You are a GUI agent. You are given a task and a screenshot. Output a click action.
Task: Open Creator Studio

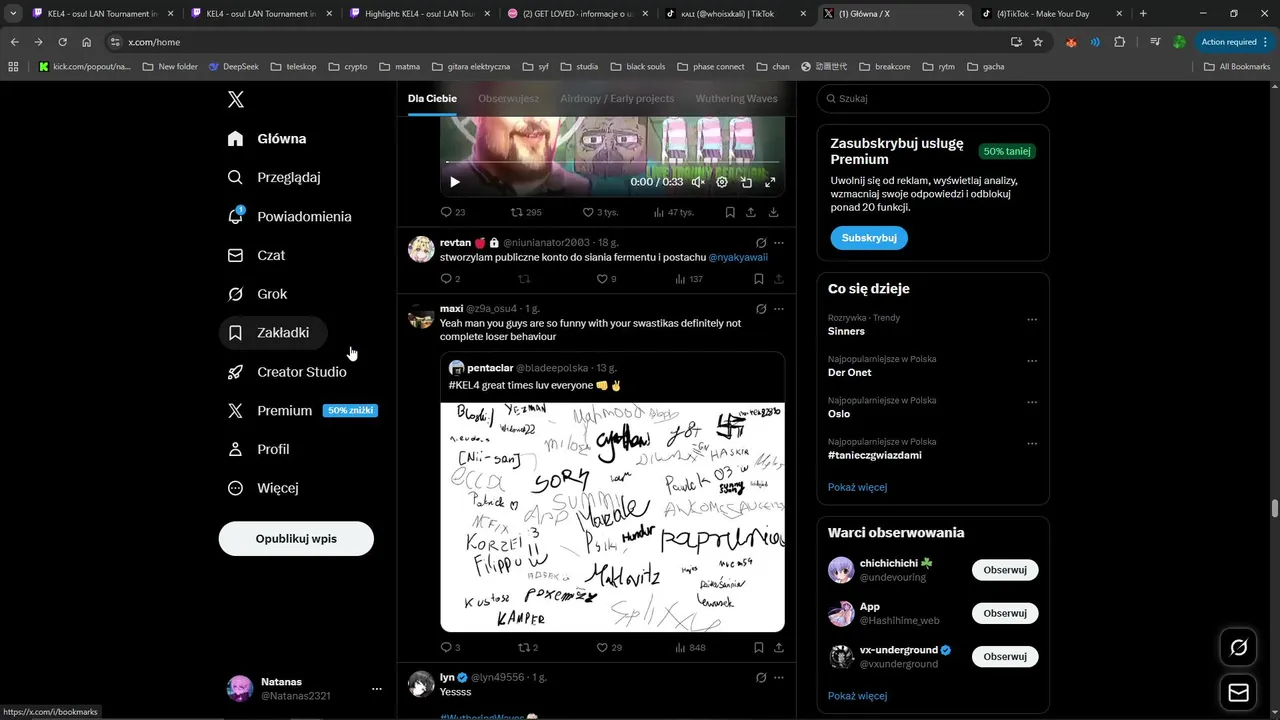tap(288, 372)
